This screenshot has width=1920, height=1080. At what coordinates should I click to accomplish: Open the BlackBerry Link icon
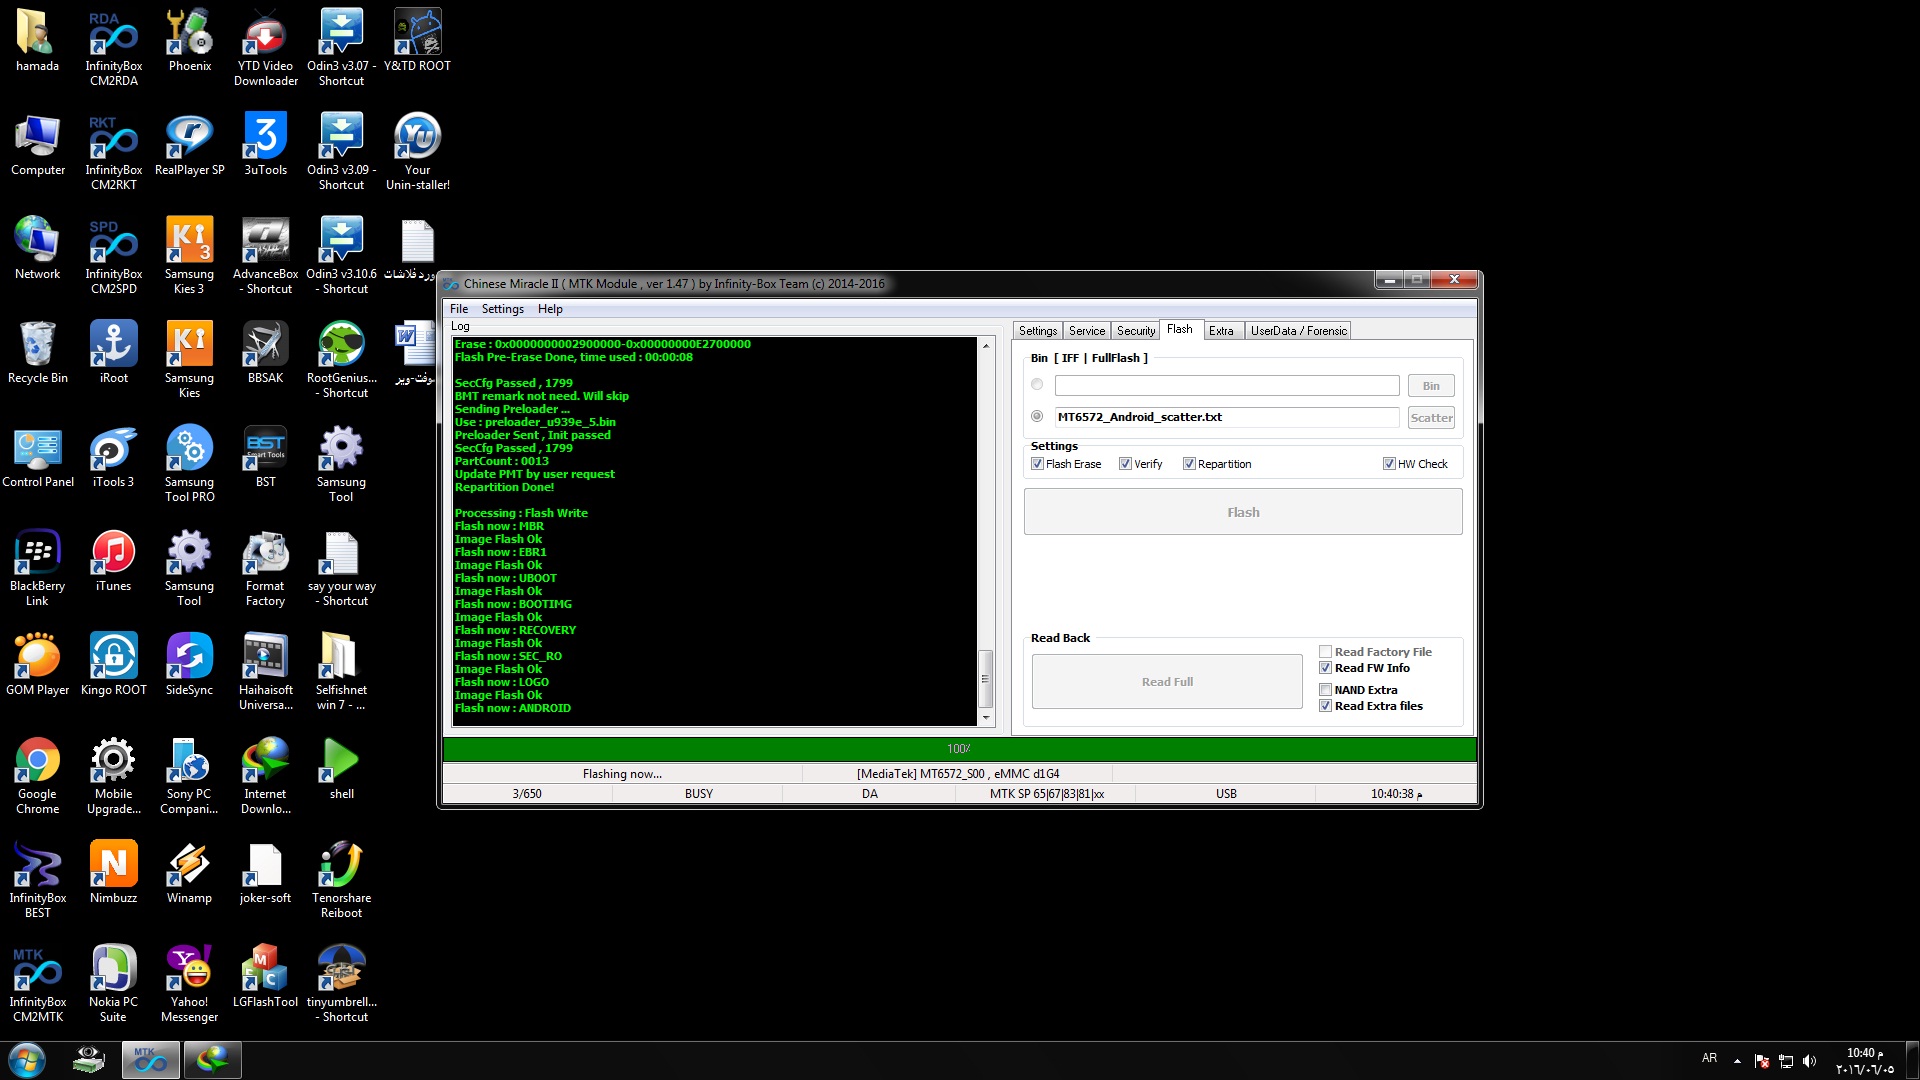tap(37, 568)
